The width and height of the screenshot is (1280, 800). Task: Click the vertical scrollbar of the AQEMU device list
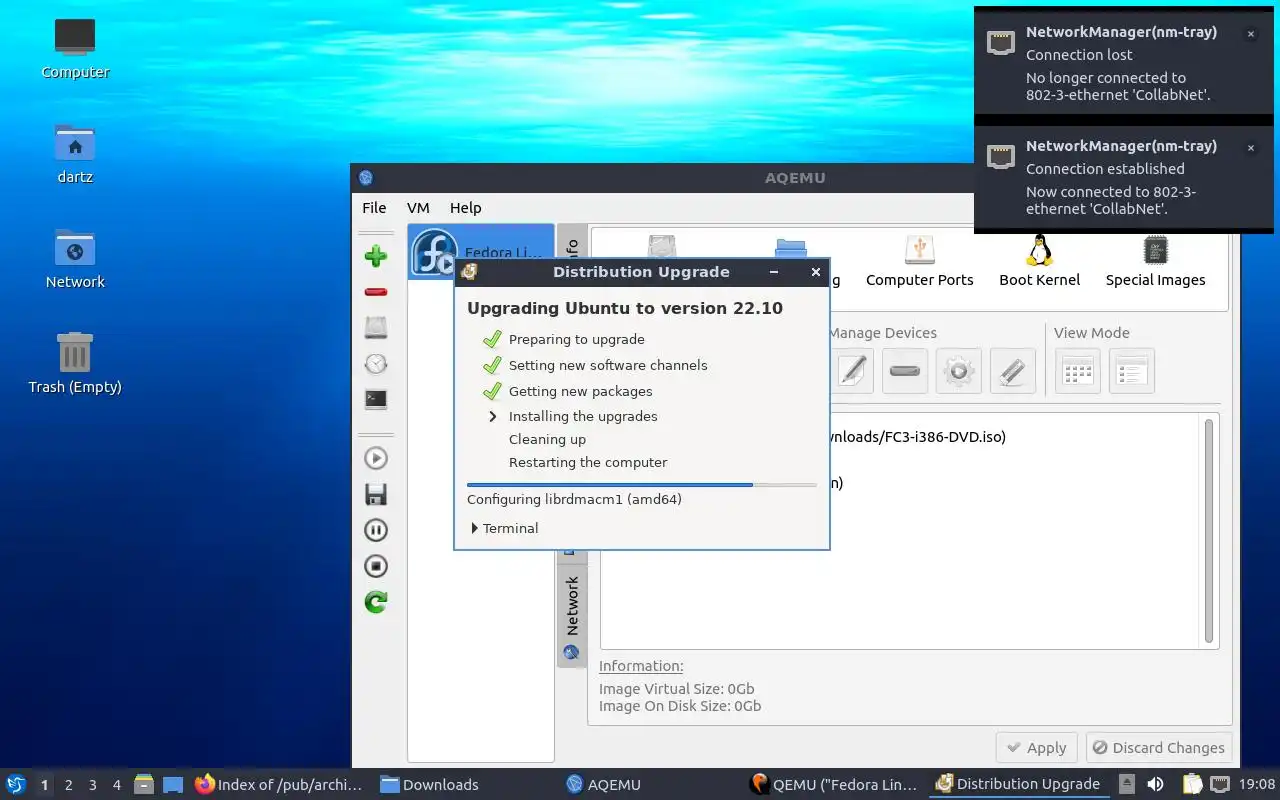click(1208, 532)
